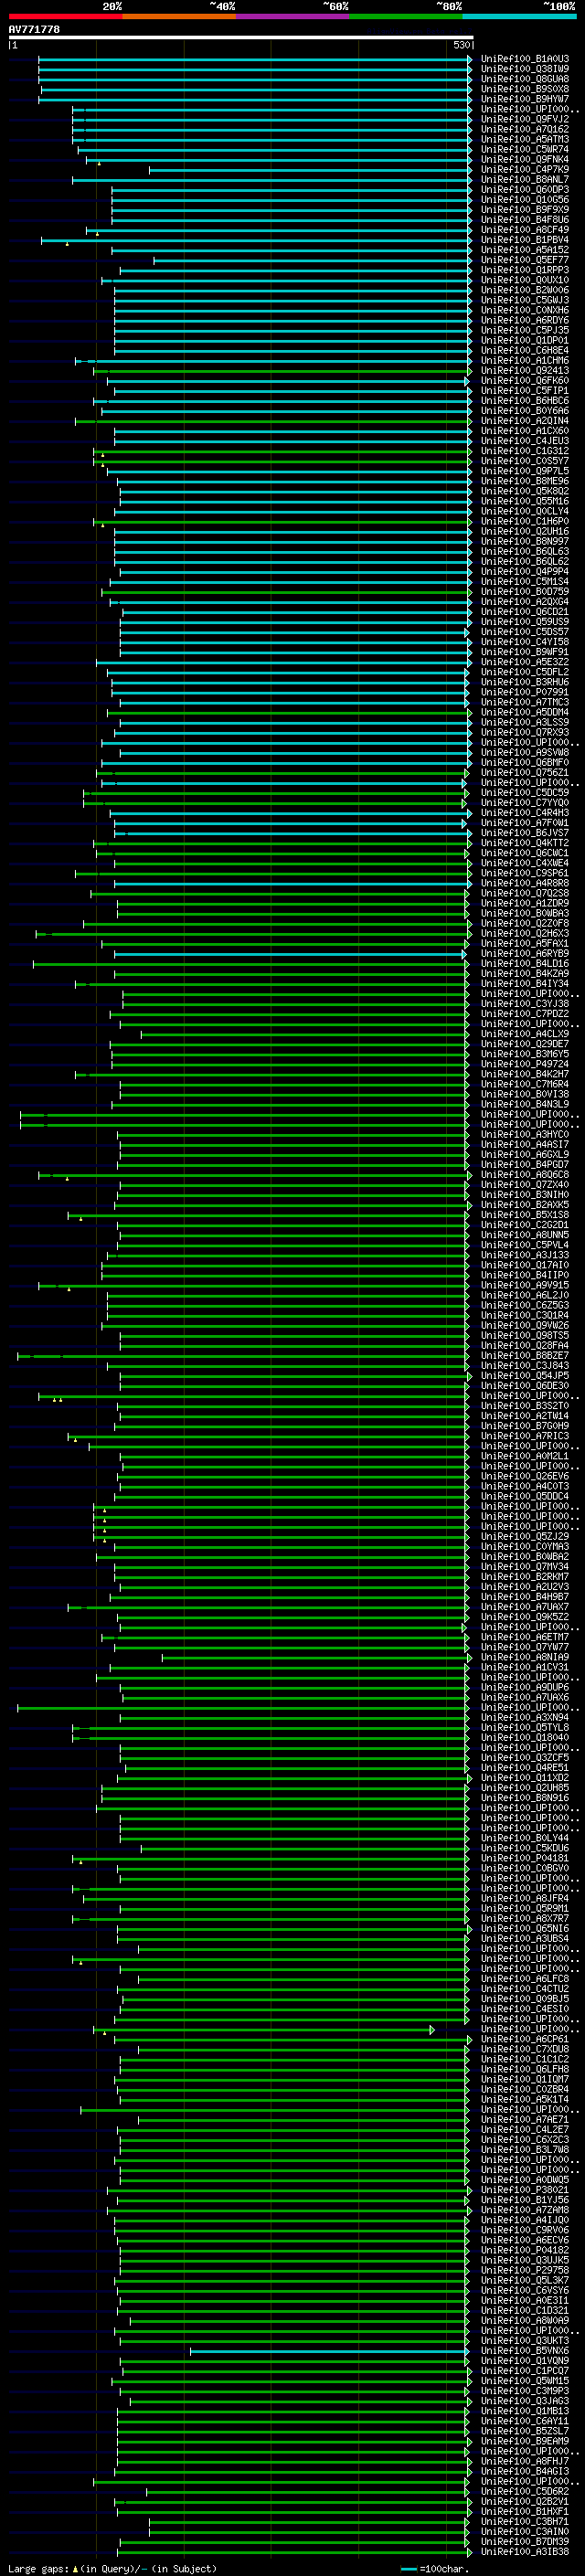This screenshot has height=2576, width=585.
Task: Click the UniRef100_Q60DP3 label
Action: [x=525, y=190]
